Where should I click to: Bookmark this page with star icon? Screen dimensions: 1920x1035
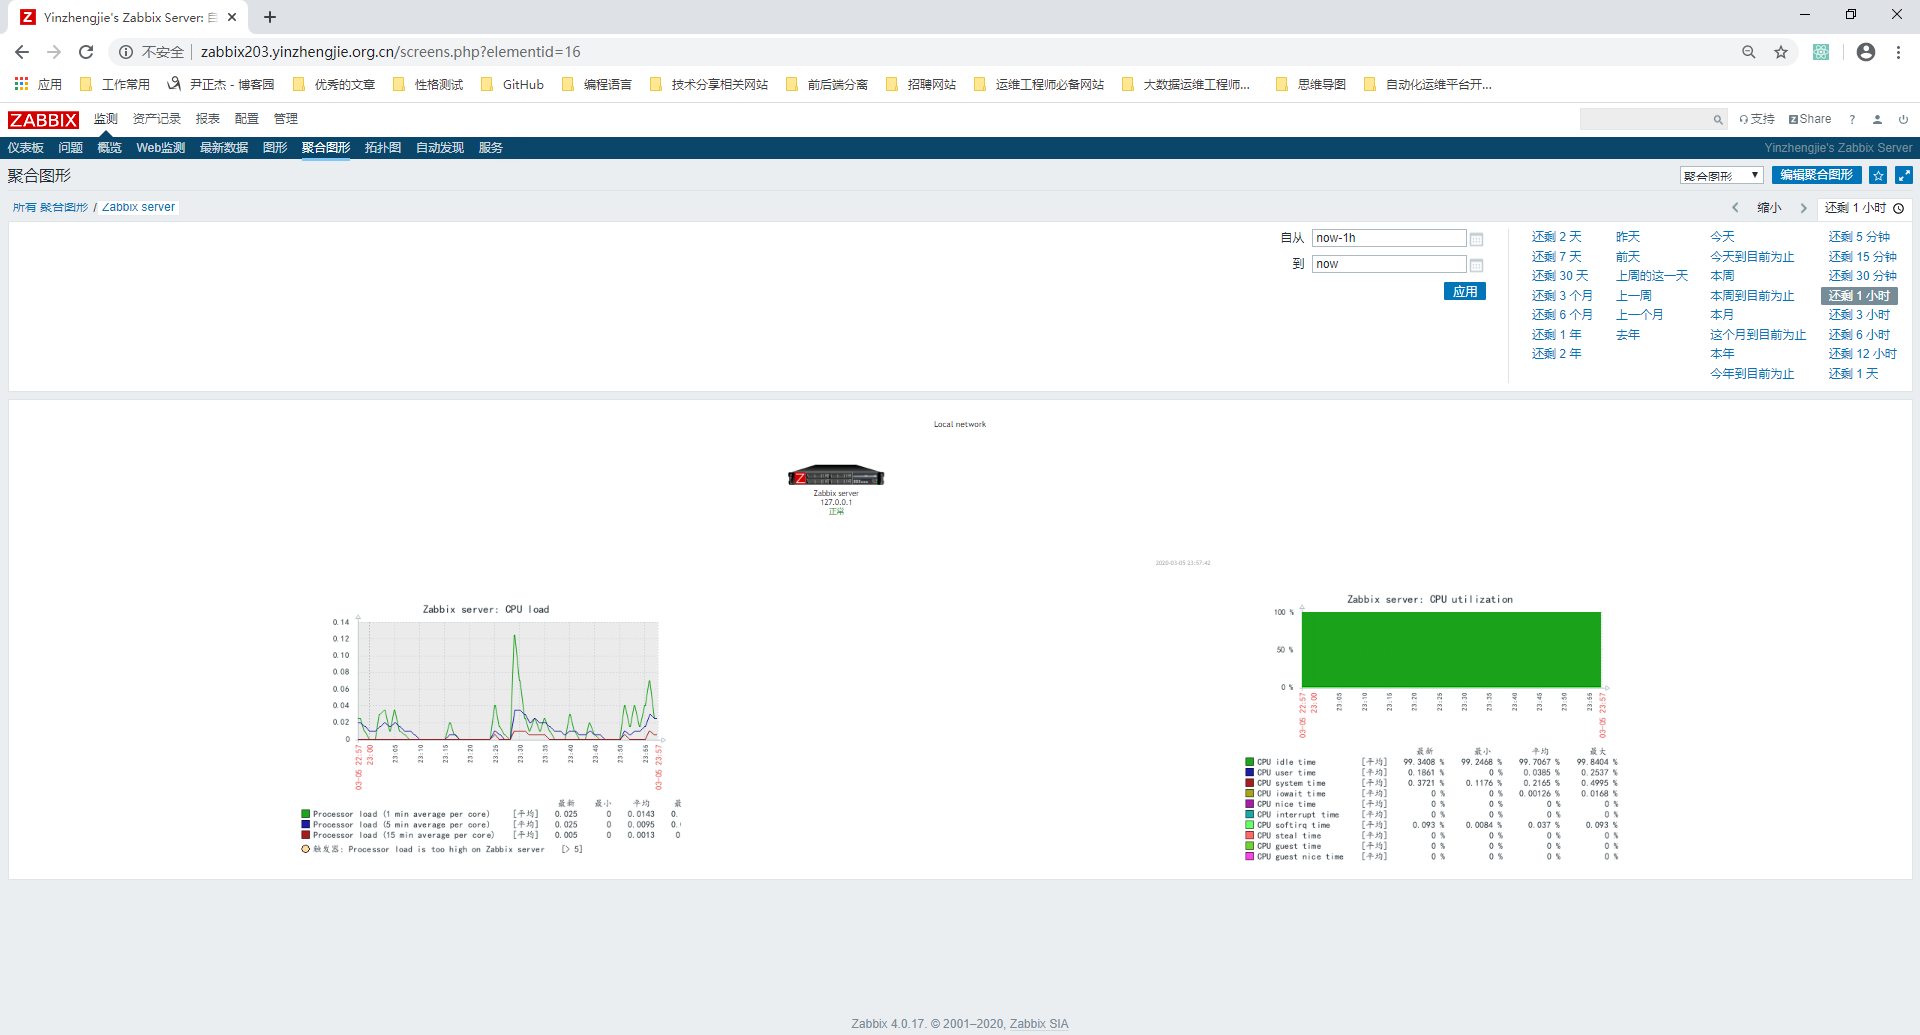(x=1781, y=52)
